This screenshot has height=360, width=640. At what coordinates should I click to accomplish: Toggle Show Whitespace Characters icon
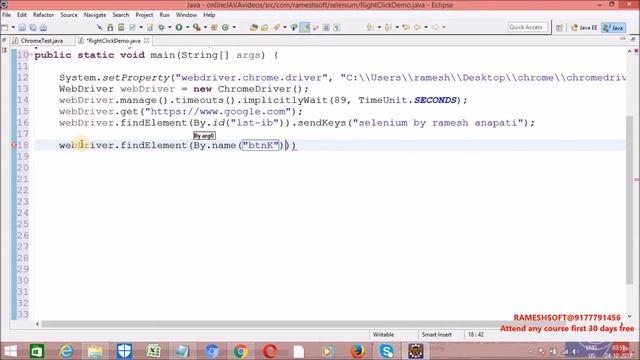337,27
